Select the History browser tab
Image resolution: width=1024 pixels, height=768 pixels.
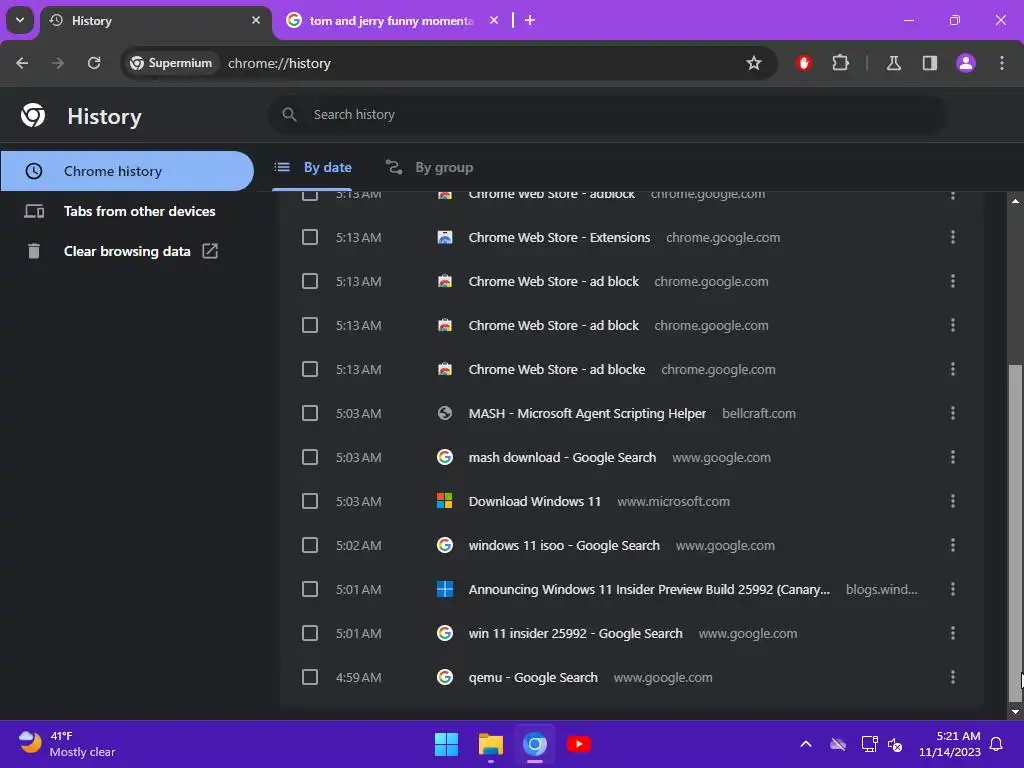(155, 21)
